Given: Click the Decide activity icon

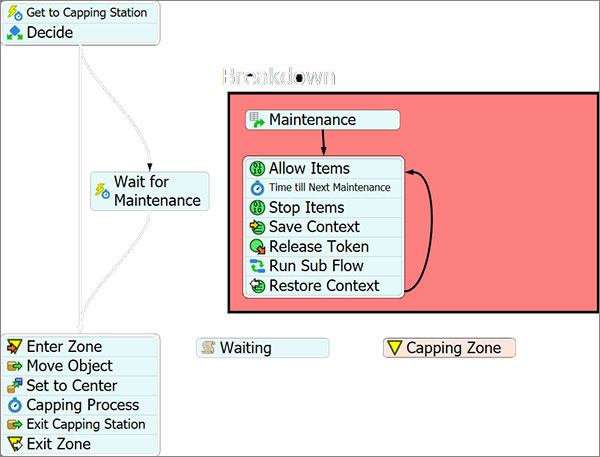Looking at the screenshot, I should pos(15,33).
